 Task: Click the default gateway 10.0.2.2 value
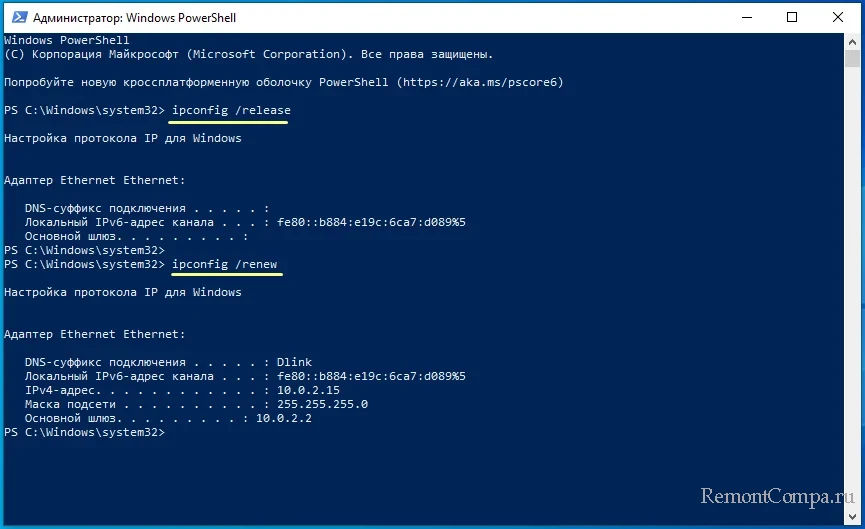pyautogui.click(x=283, y=418)
